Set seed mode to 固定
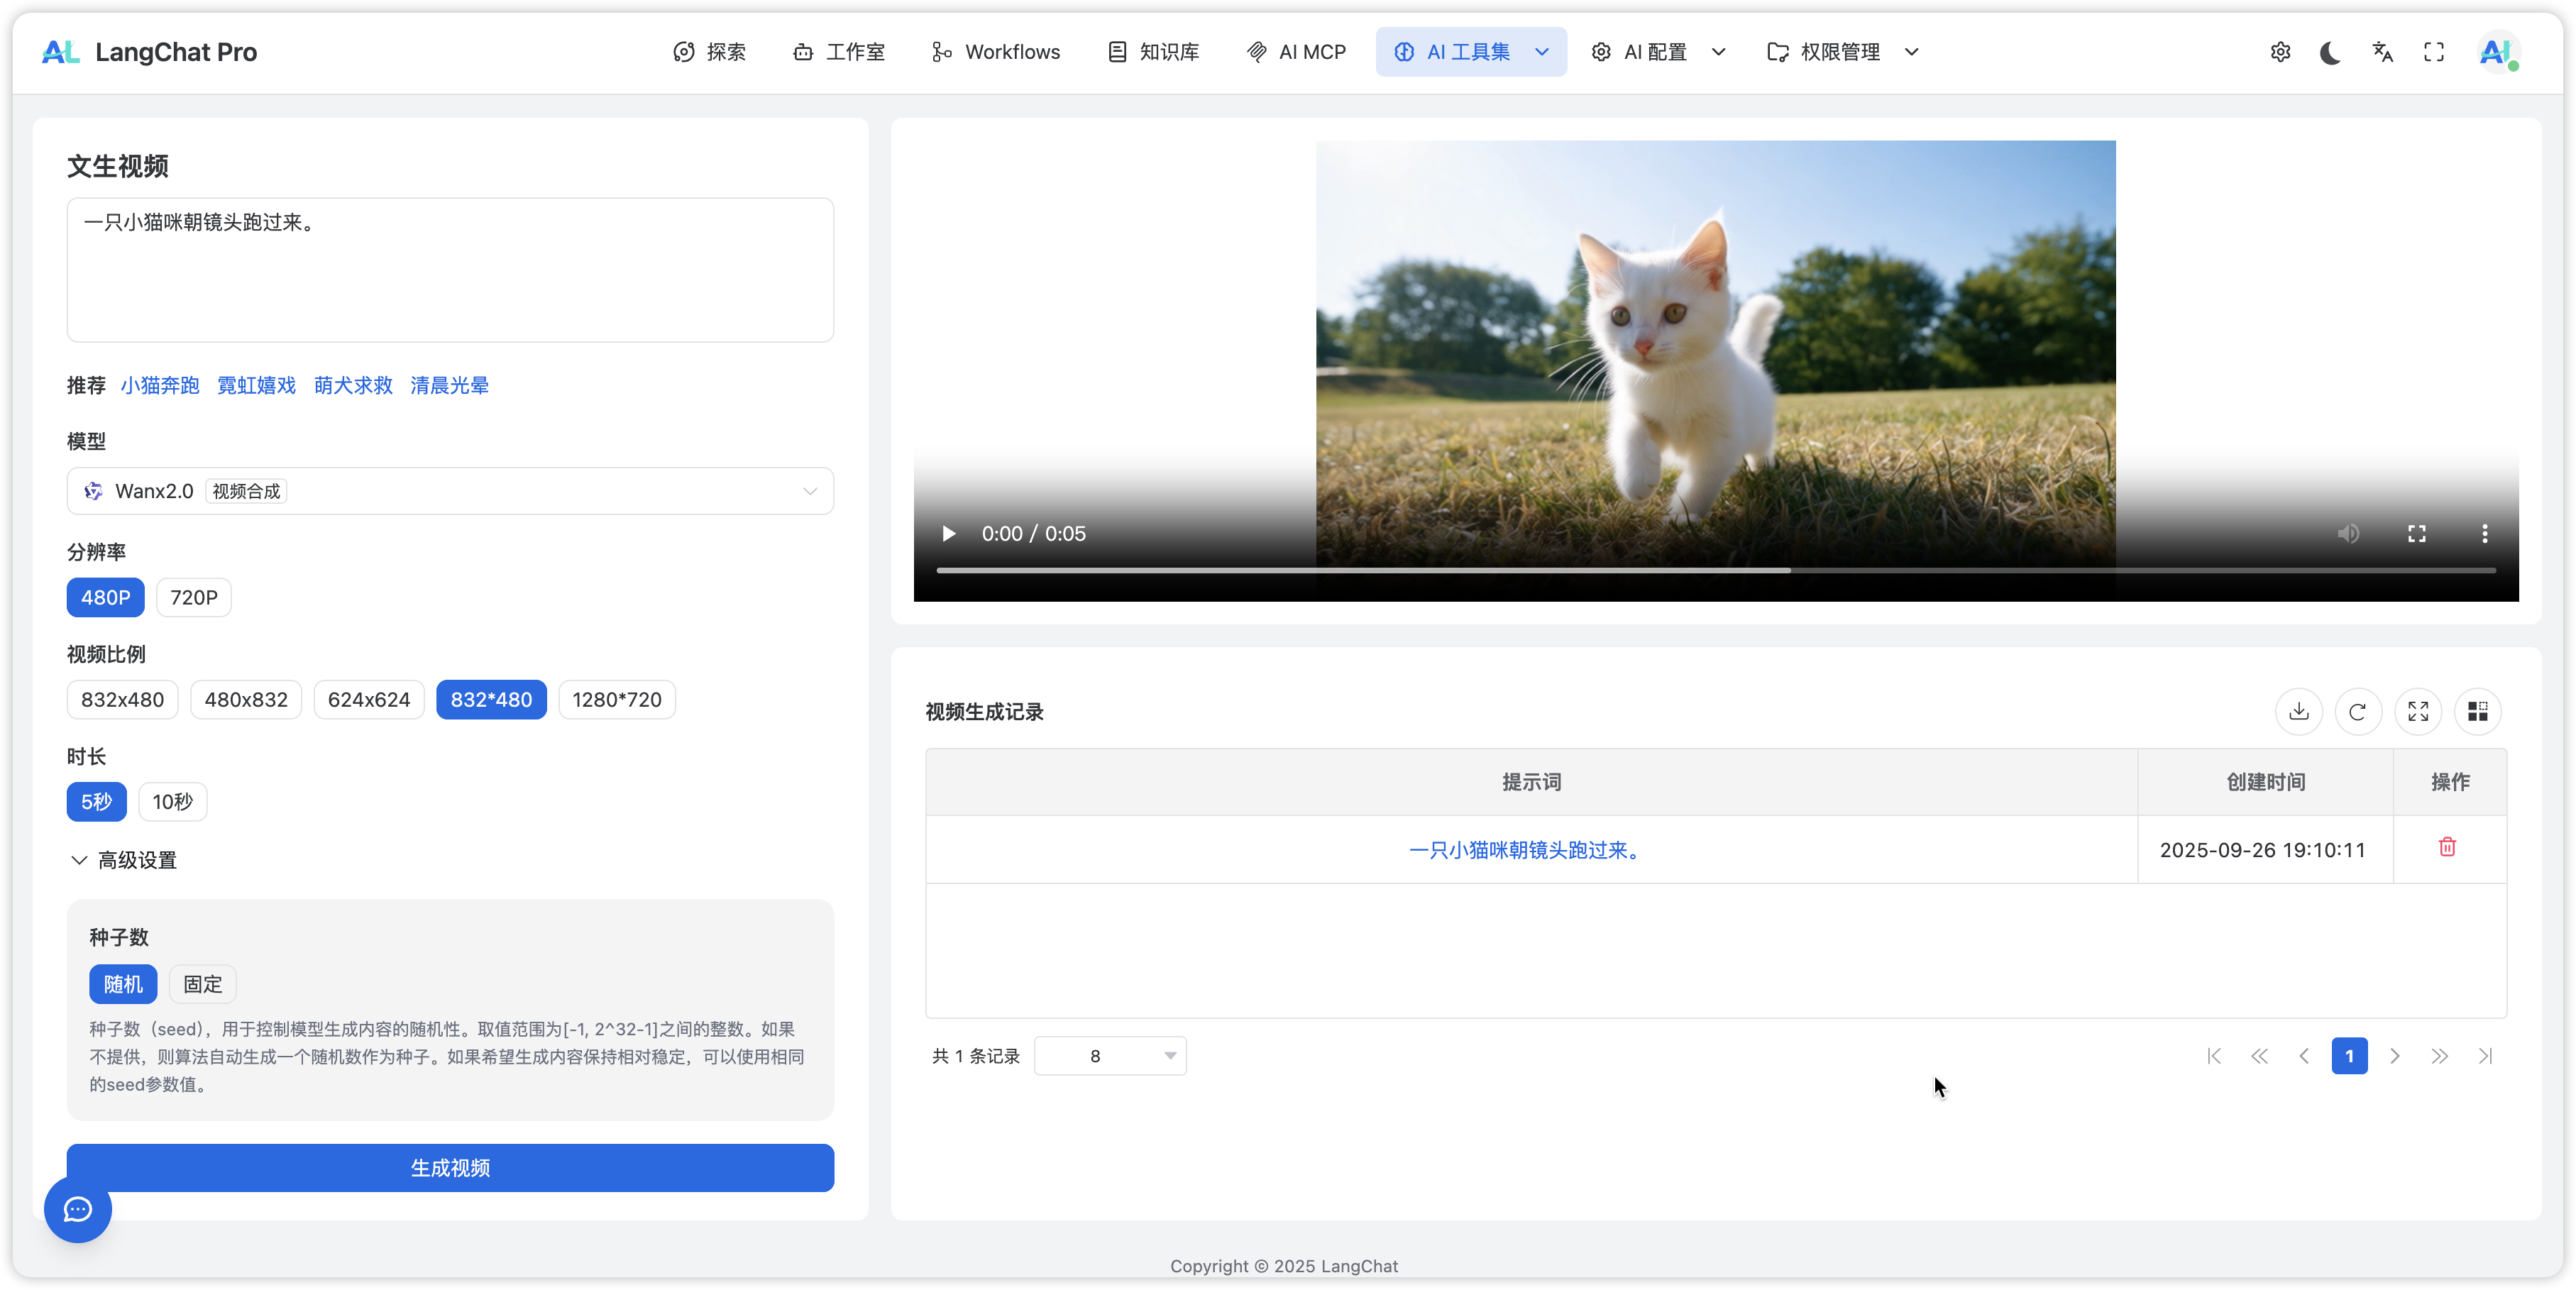The height and width of the screenshot is (1290, 2576). click(202, 984)
